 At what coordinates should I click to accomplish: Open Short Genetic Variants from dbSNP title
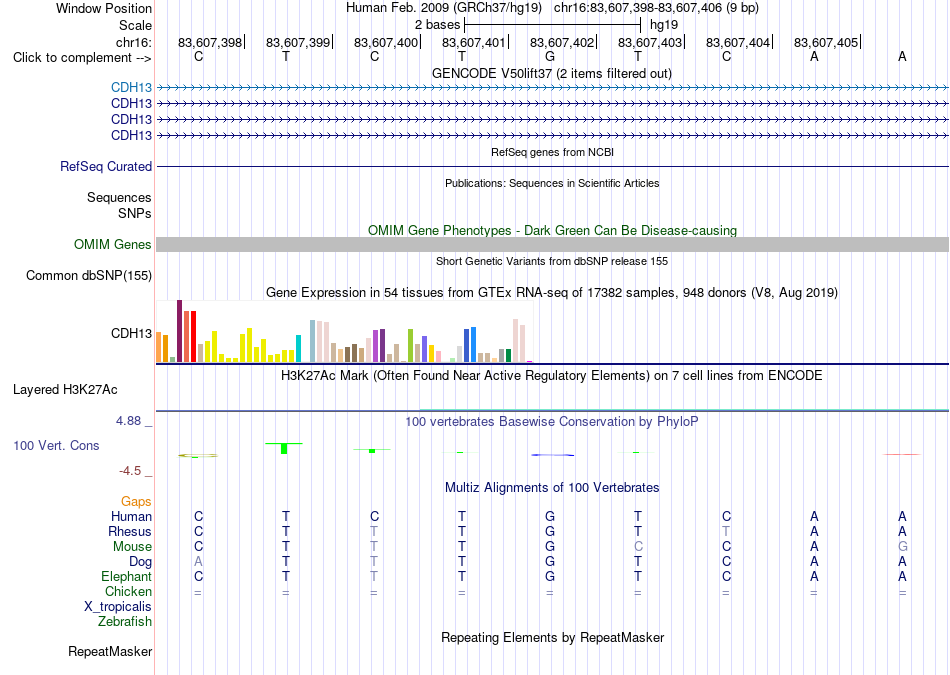tap(552, 261)
